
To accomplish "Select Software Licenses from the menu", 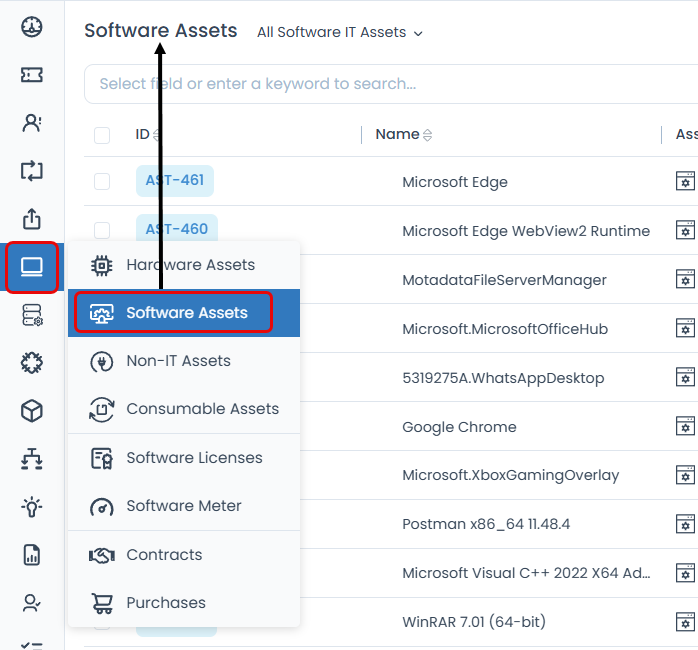I will tap(184, 458).
